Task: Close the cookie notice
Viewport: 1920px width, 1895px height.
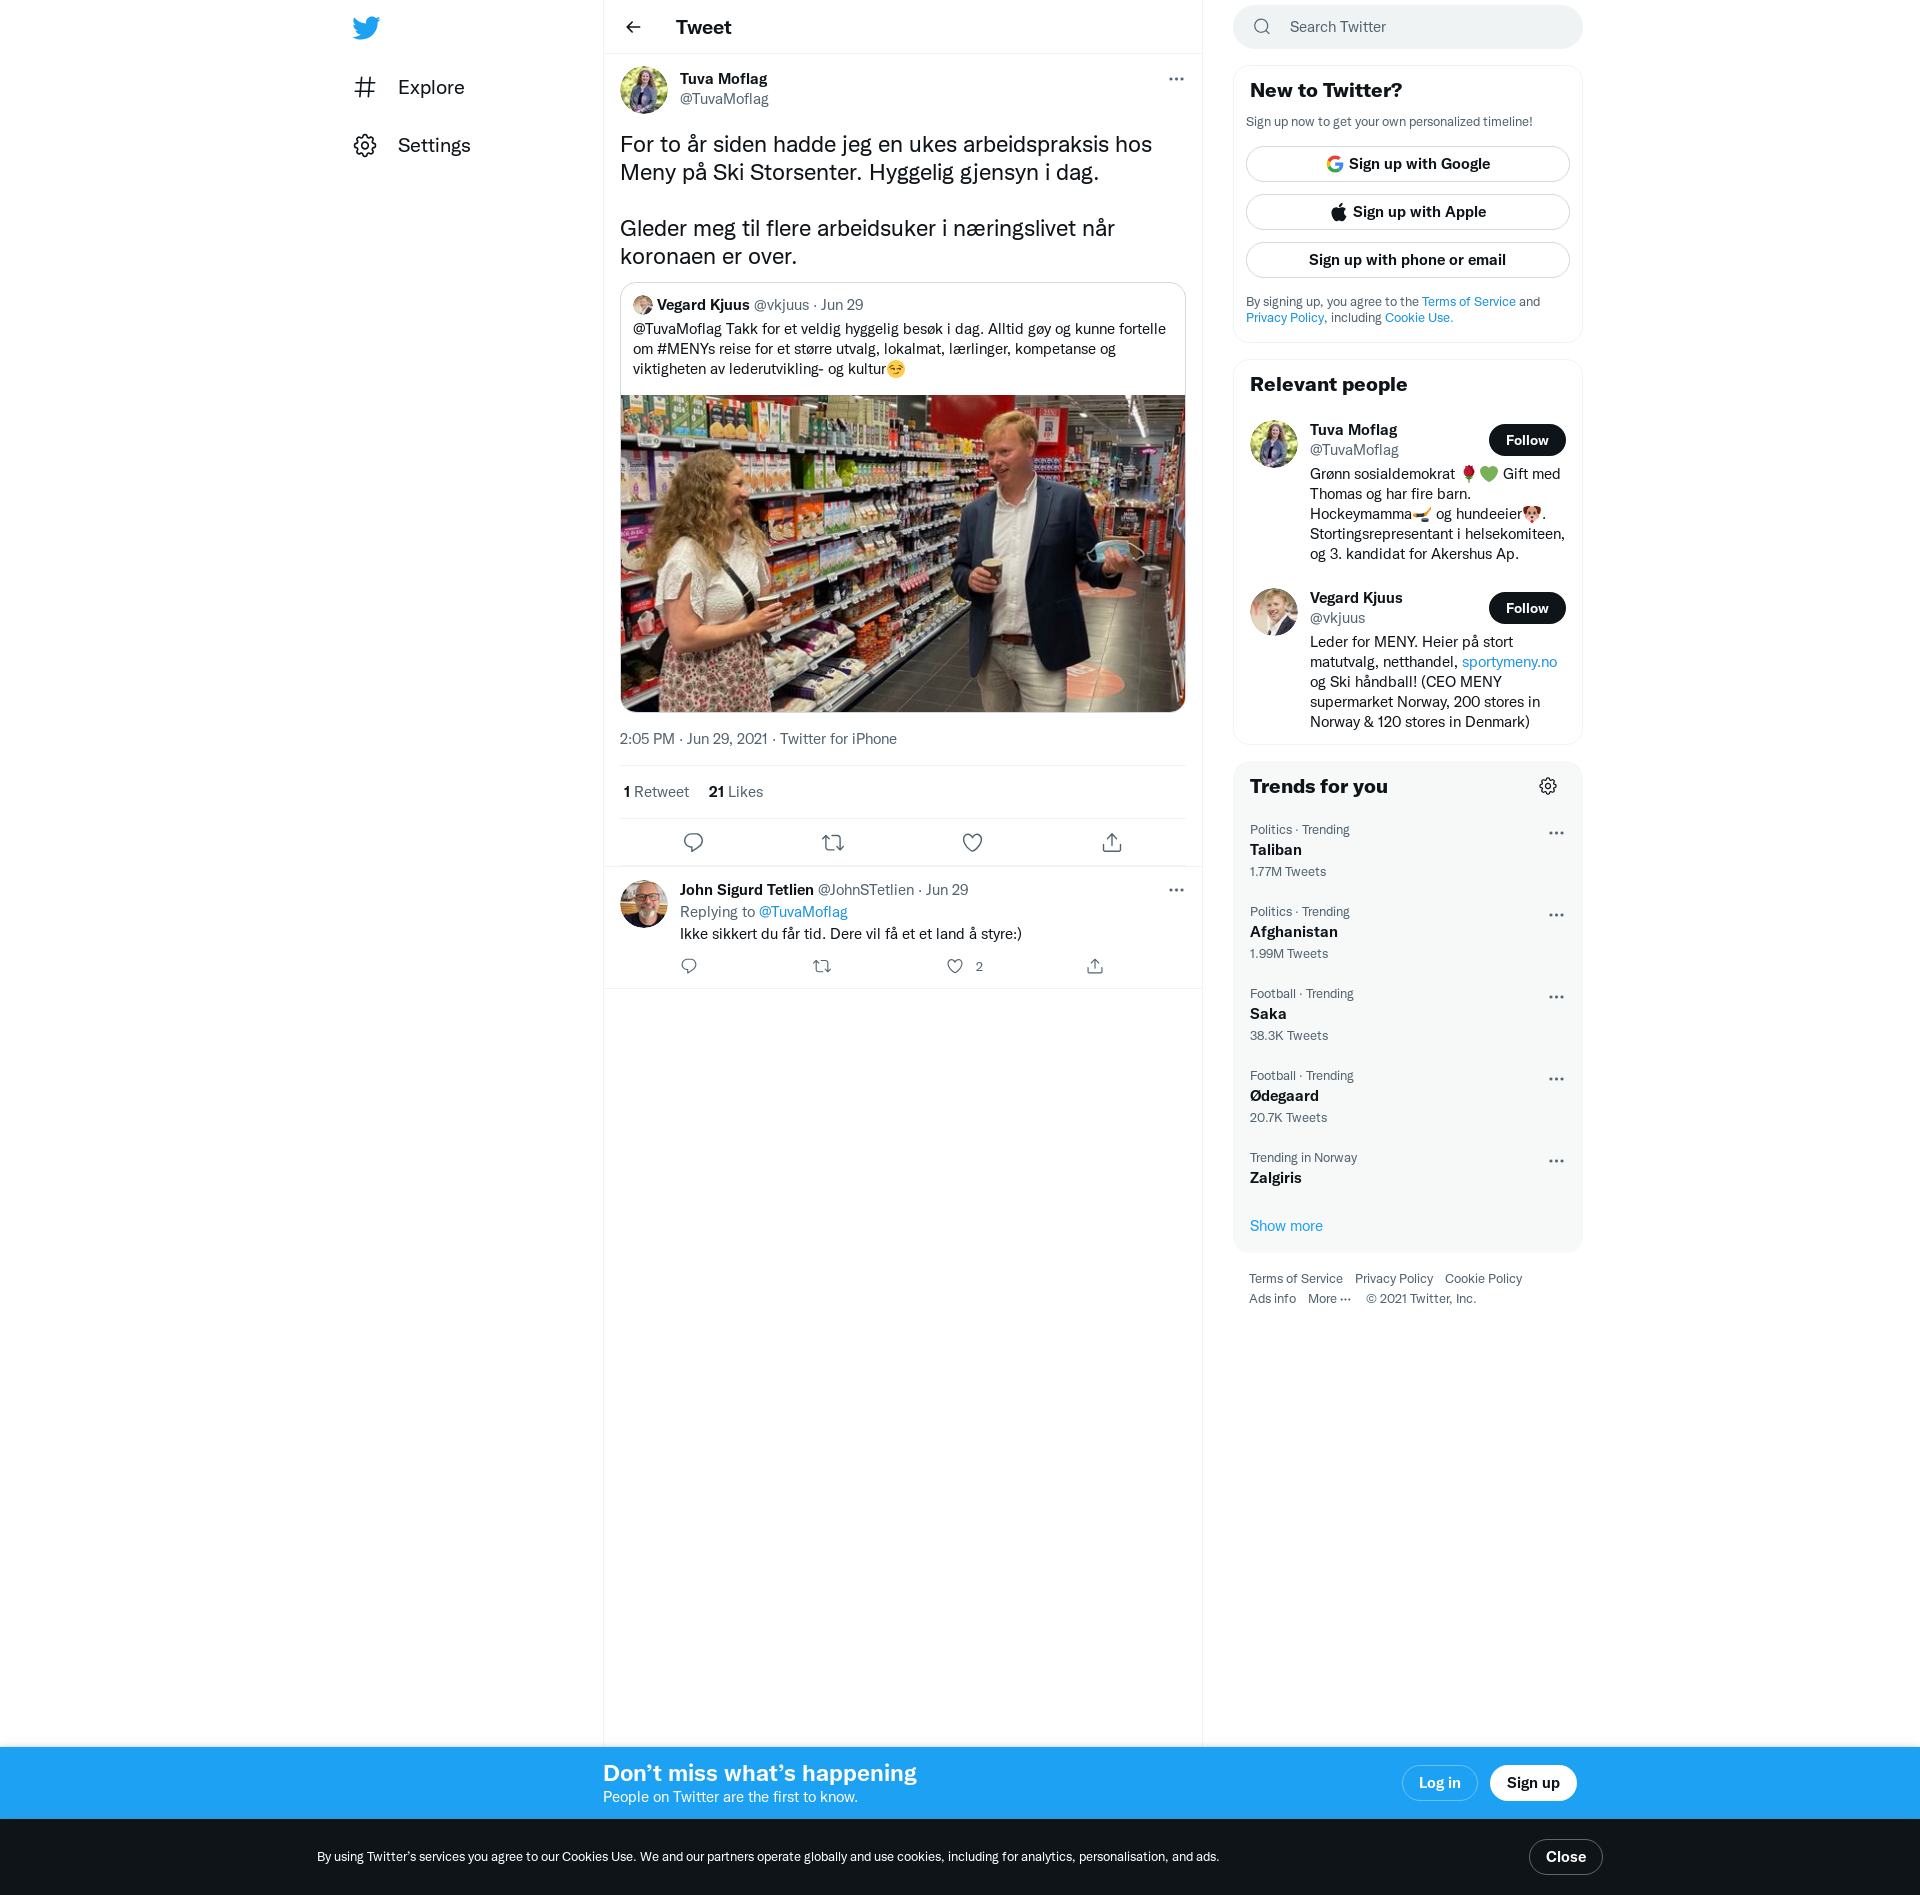Action: pyautogui.click(x=1566, y=1857)
